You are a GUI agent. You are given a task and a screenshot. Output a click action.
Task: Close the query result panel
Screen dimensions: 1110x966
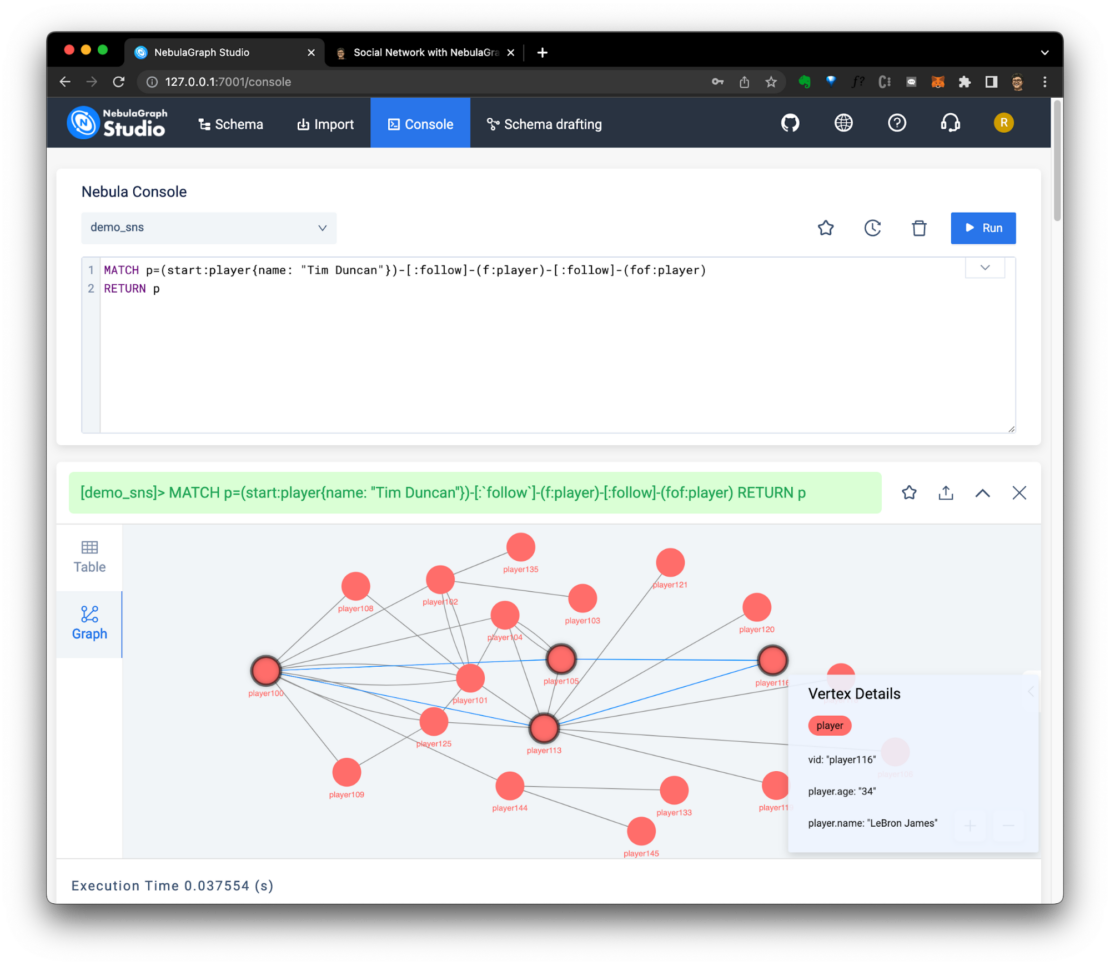click(1019, 493)
